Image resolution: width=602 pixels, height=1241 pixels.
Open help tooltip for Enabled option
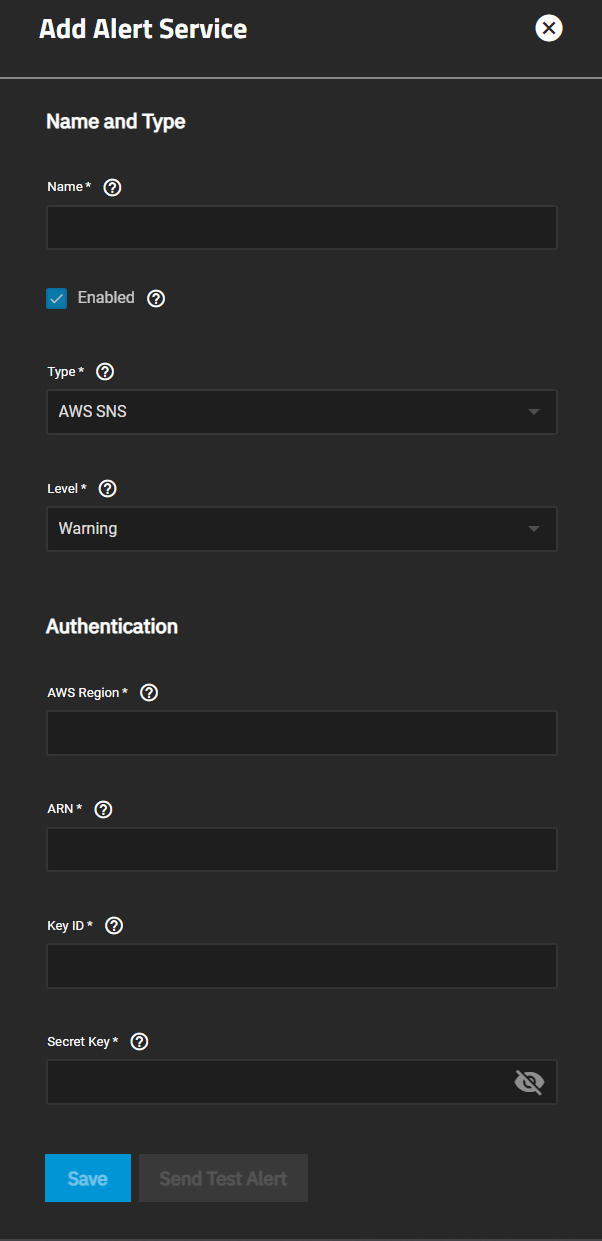point(156,298)
